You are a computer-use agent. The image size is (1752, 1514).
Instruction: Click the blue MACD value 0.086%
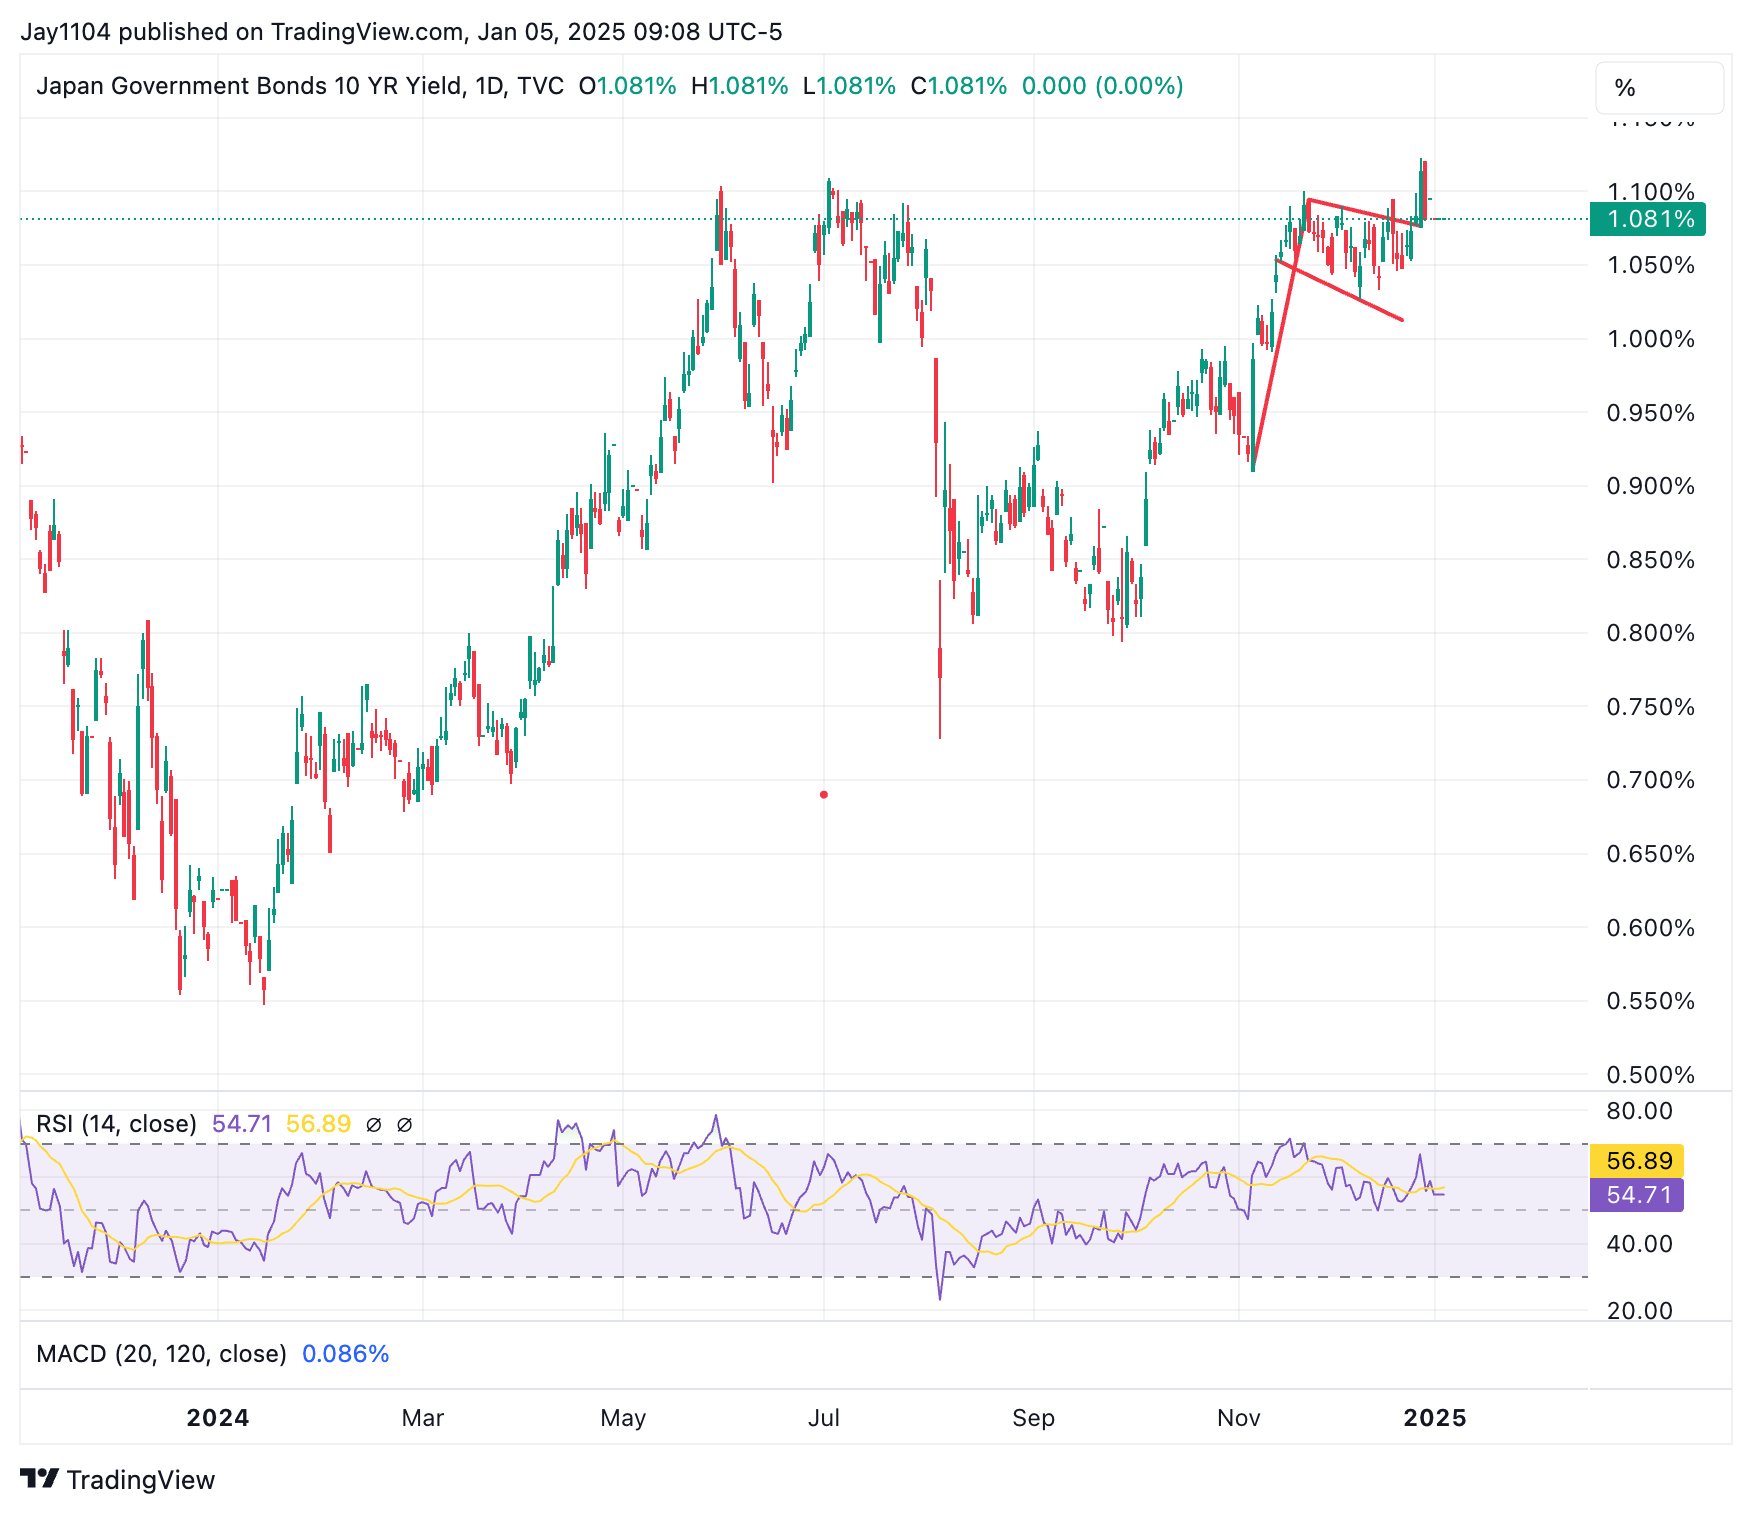coord(345,1354)
